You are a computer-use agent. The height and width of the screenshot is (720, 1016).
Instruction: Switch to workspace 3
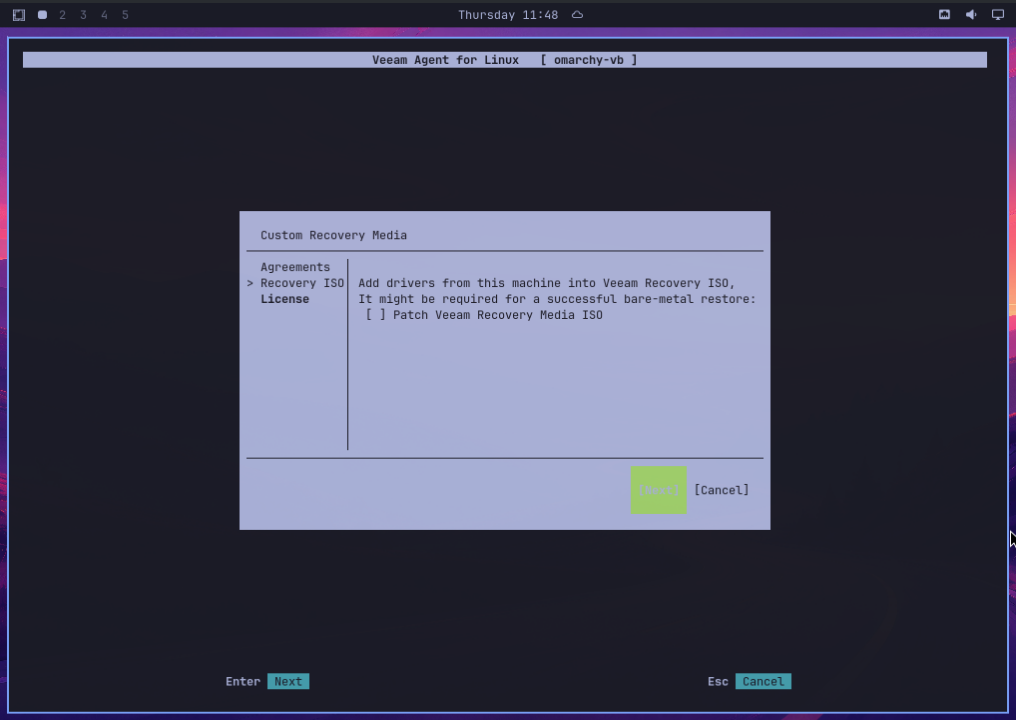point(83,15)
